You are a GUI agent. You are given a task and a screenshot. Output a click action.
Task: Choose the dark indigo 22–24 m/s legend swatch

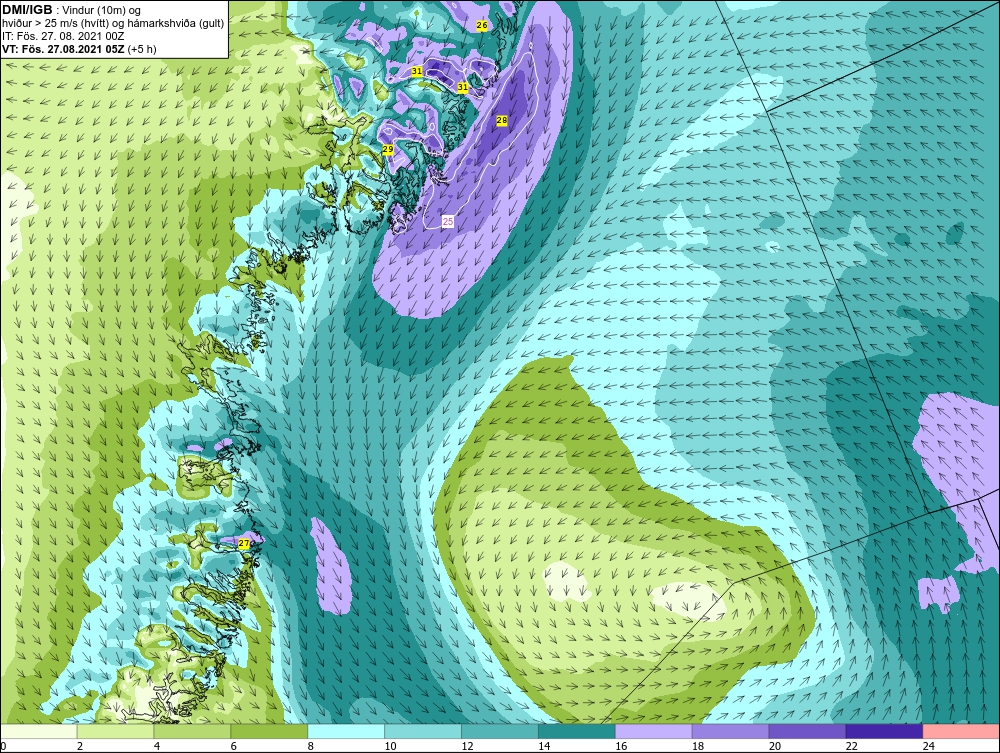point(884,731)
